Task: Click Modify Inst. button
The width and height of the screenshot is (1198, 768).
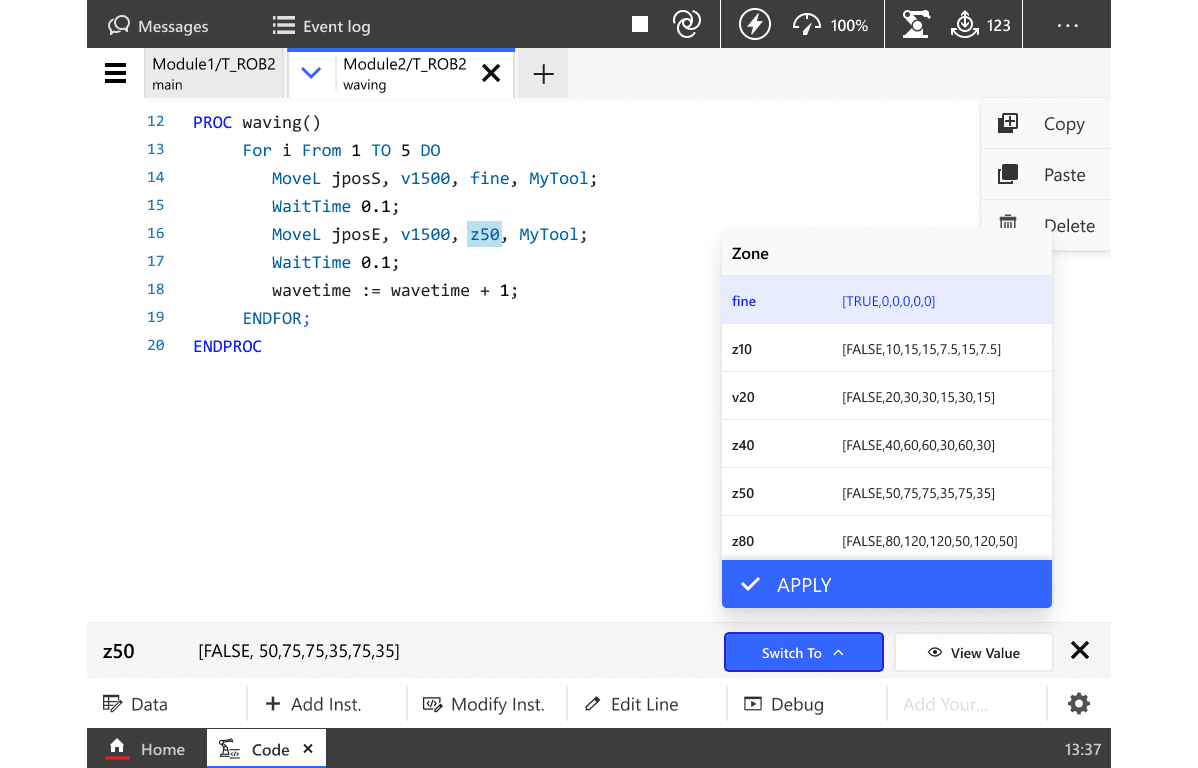Action: pyautogui.click(x=484, y=704)
